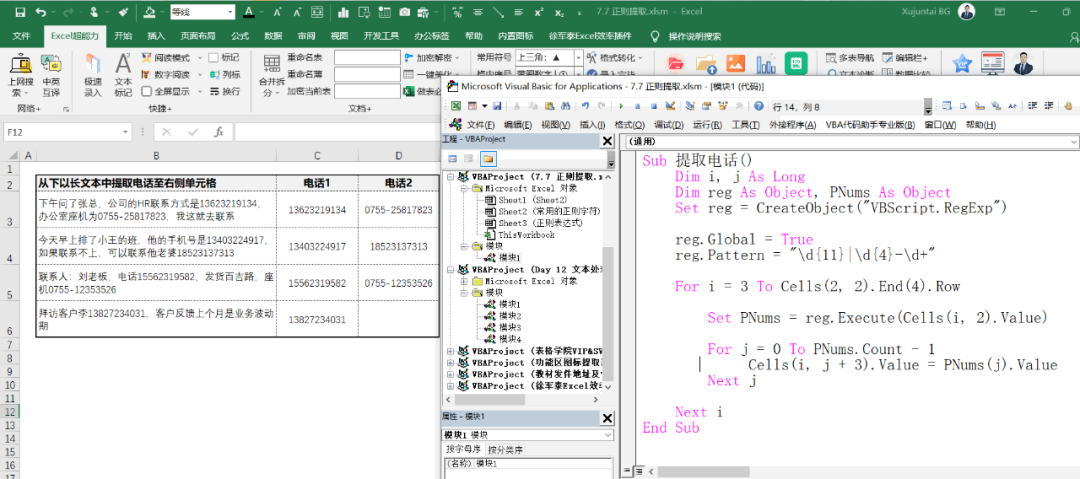
Task: Switch to the 开始 ribbon tab
Action: click(123, 37)
